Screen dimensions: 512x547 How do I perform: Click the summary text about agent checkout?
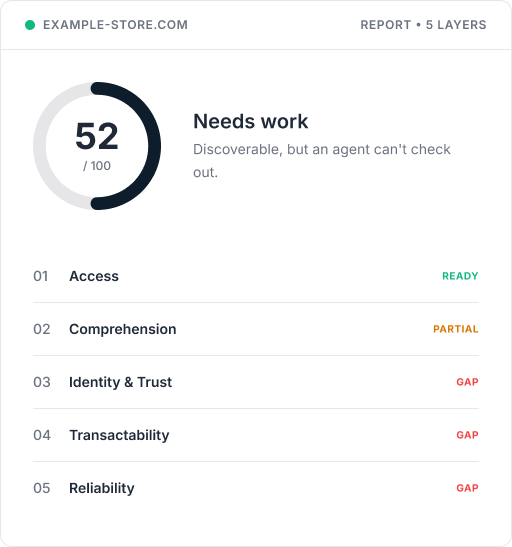(322, 161)
